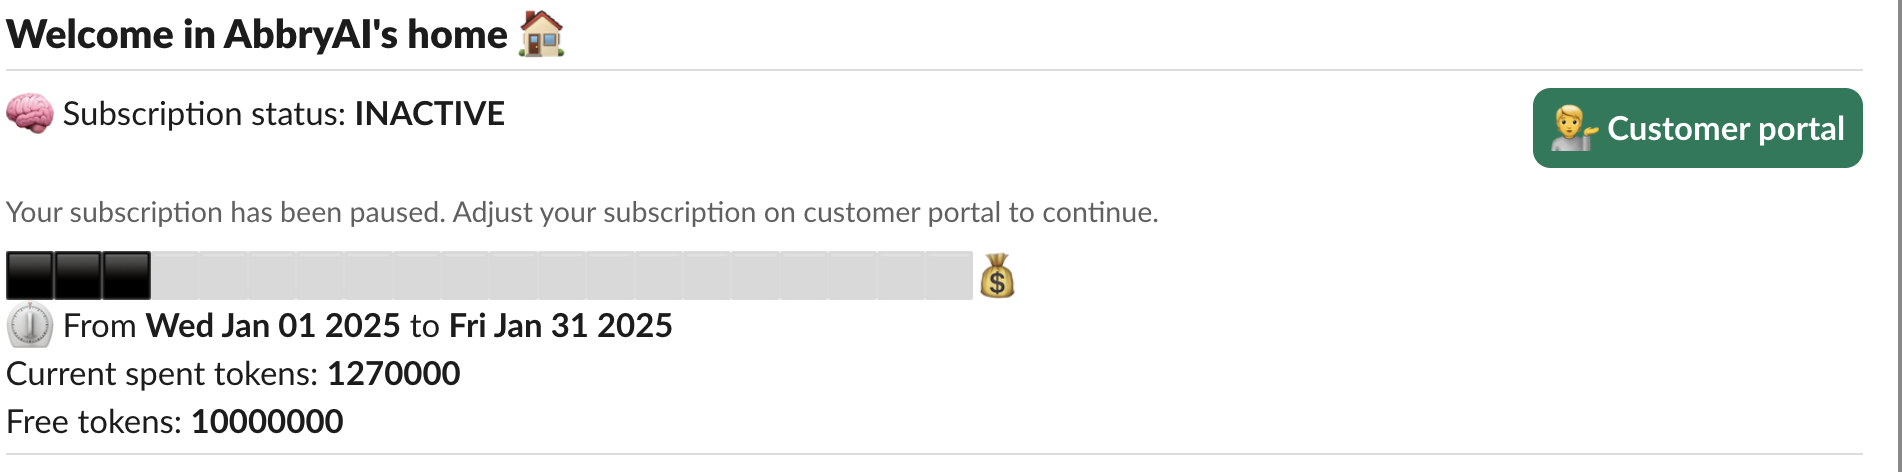
Task: Click the money bag emoji after progress bar
Action: [997, 277]
